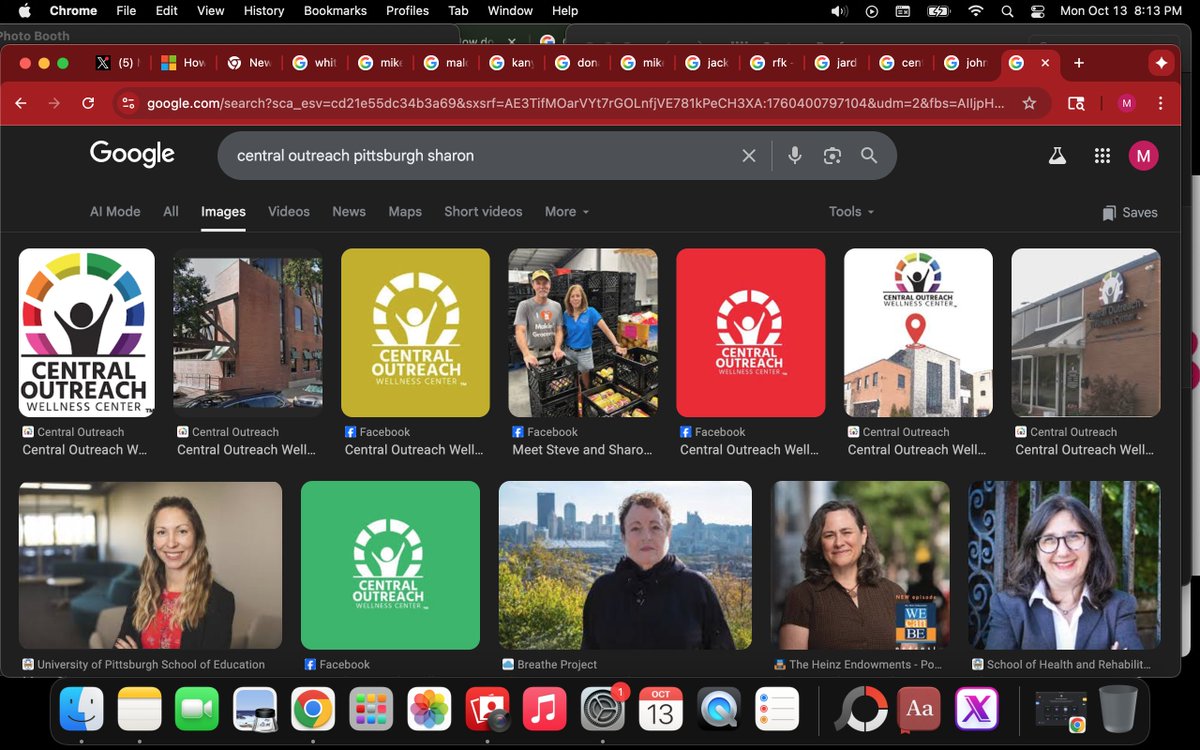Open the Chrome File menu
1200x750 pixels.
(126, 11)
